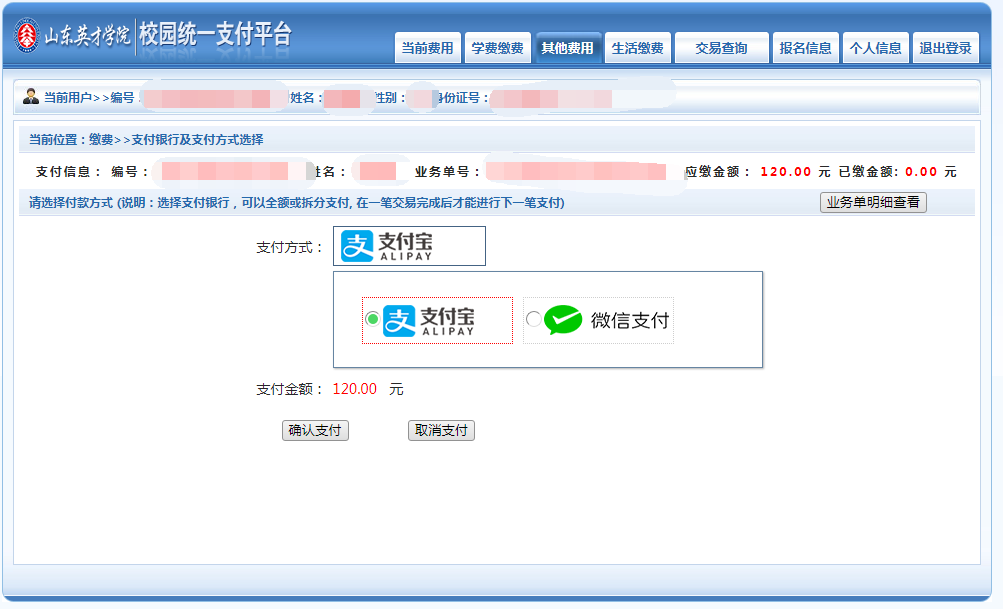The image size is (1003, 609).
Task: Select the WeChat Pay radio button
Action: (x=533, y=319)
